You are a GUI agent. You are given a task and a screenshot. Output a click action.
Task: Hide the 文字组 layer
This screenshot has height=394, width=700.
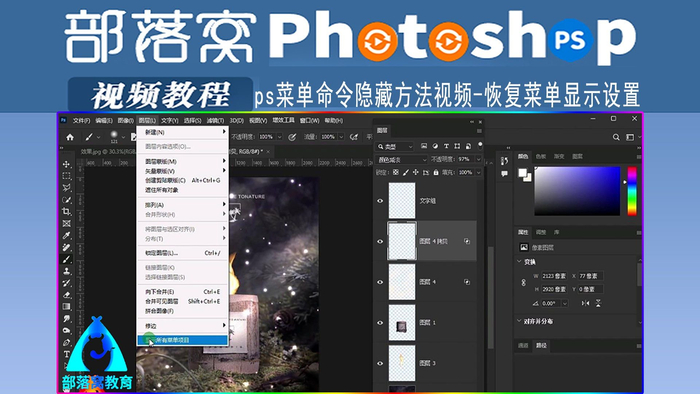(380, 201)
